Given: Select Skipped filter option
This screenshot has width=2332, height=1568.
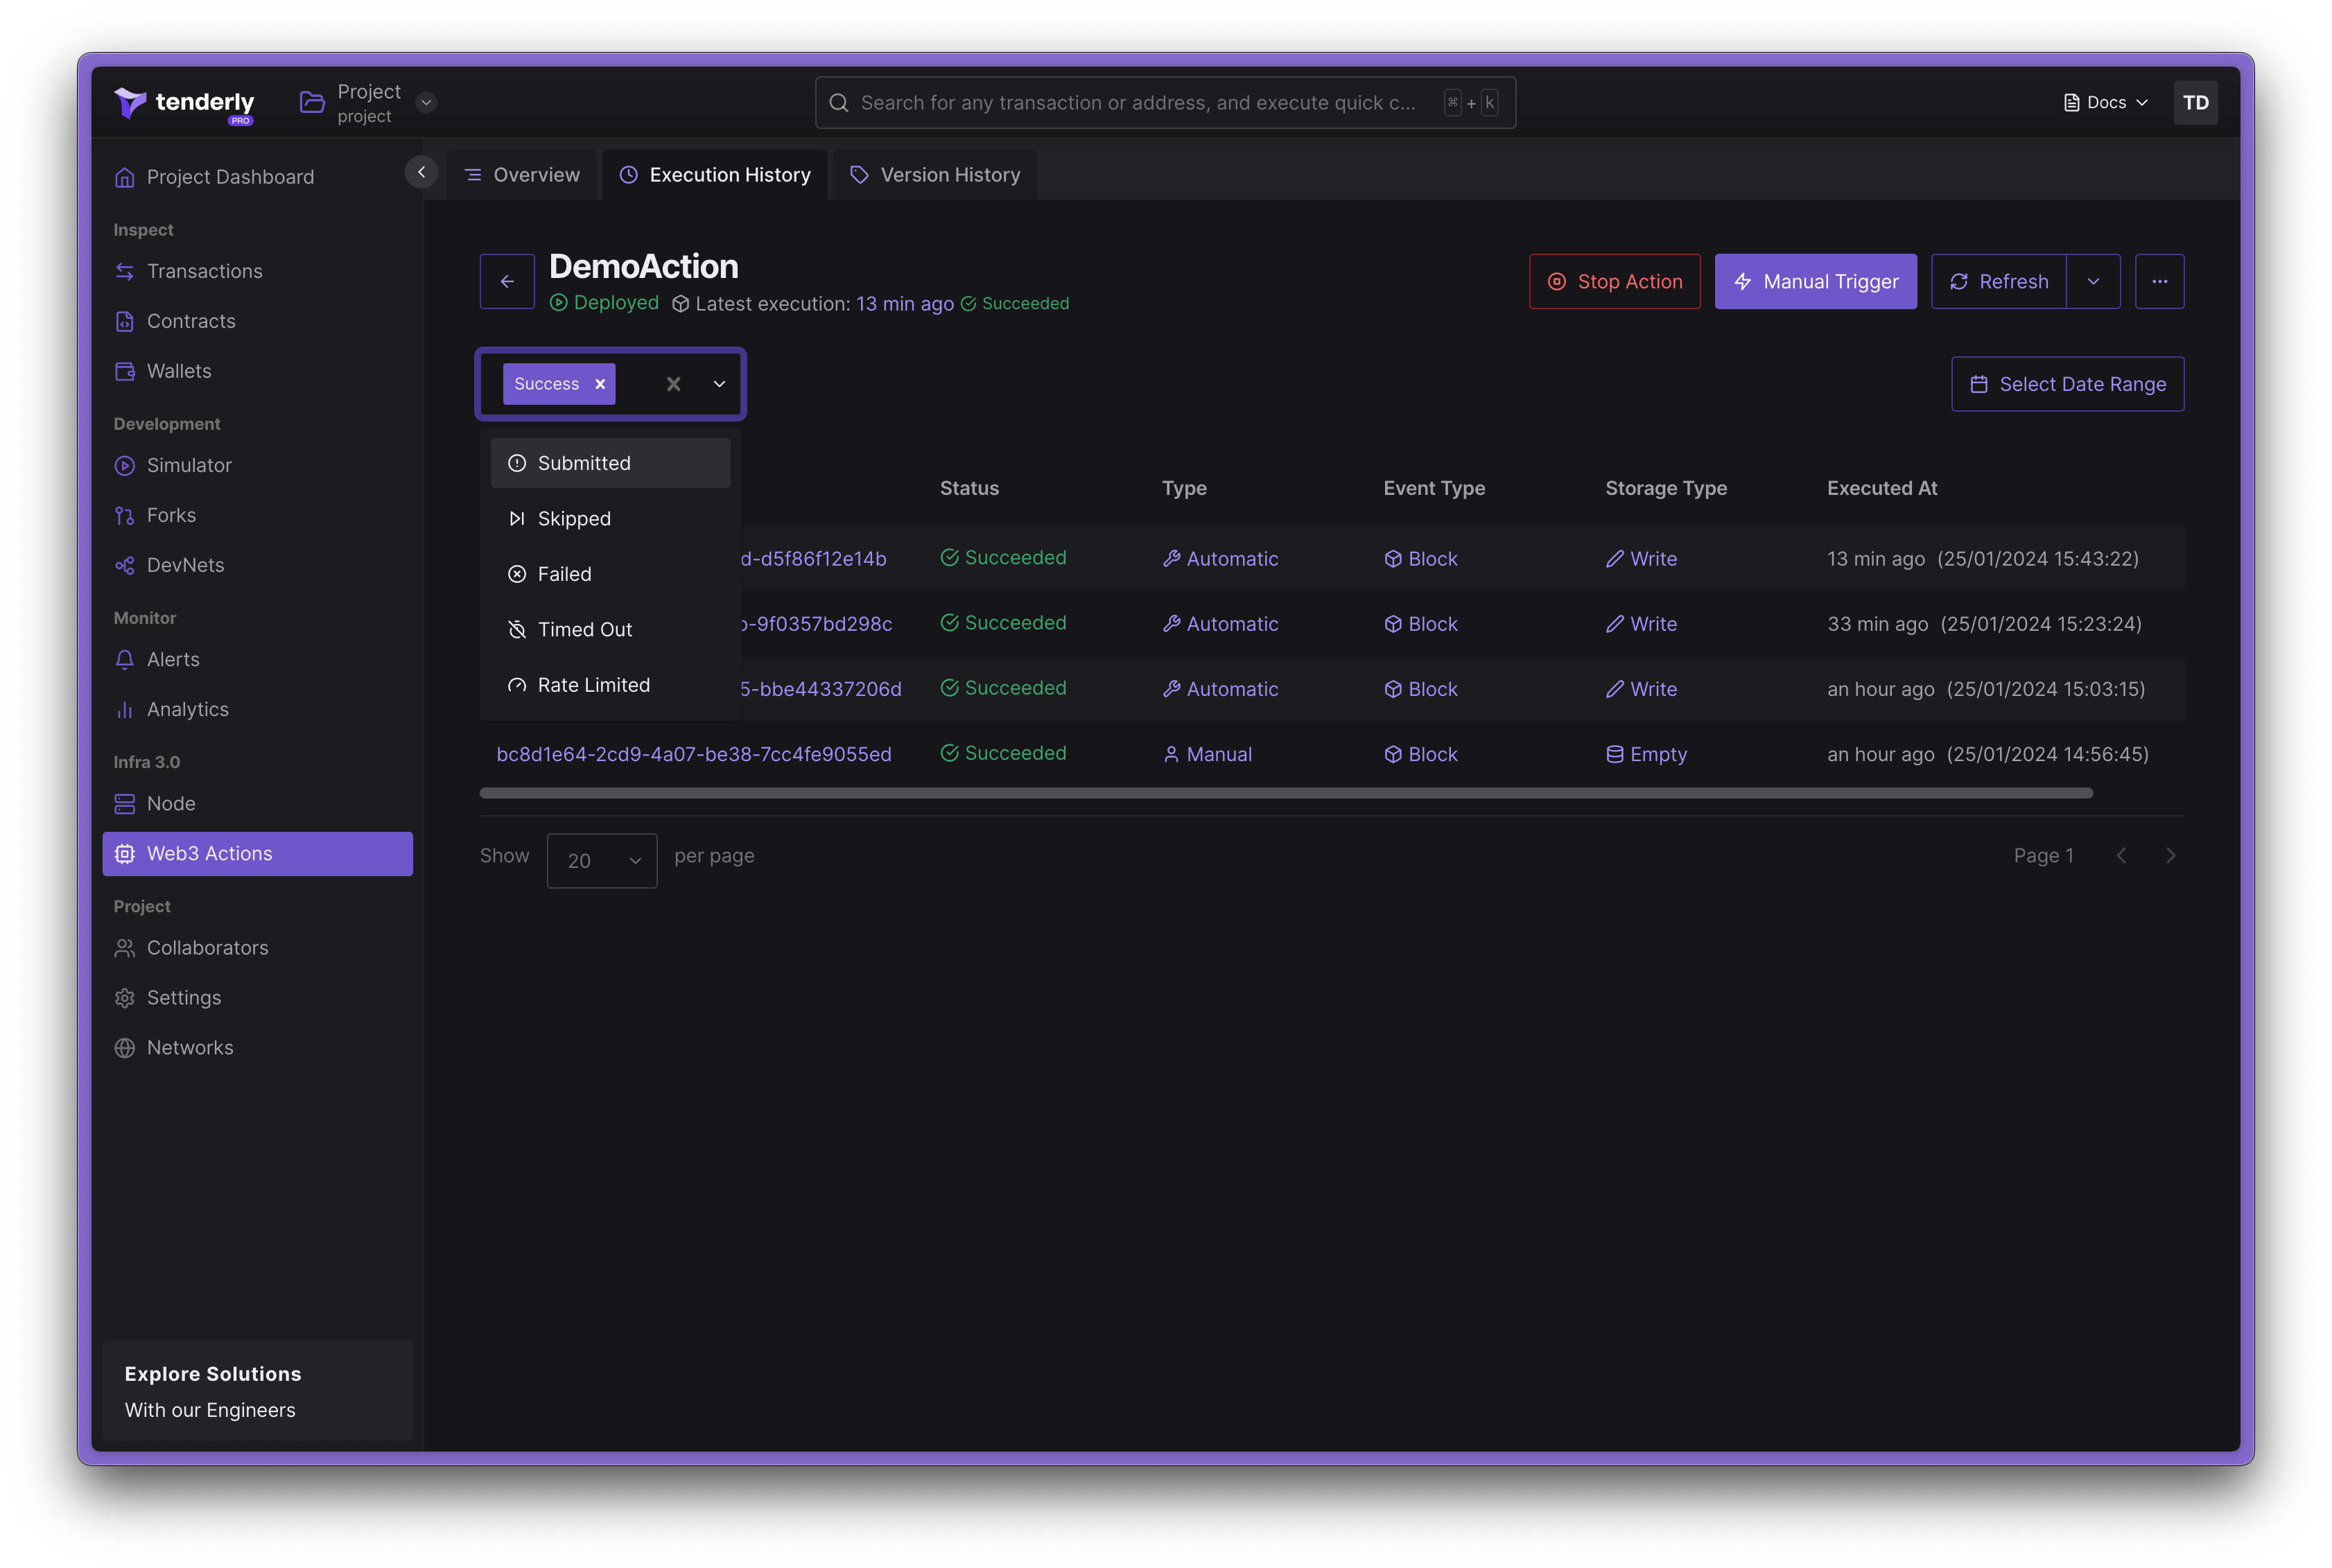Looking at the screenshot, I should 610,519.
